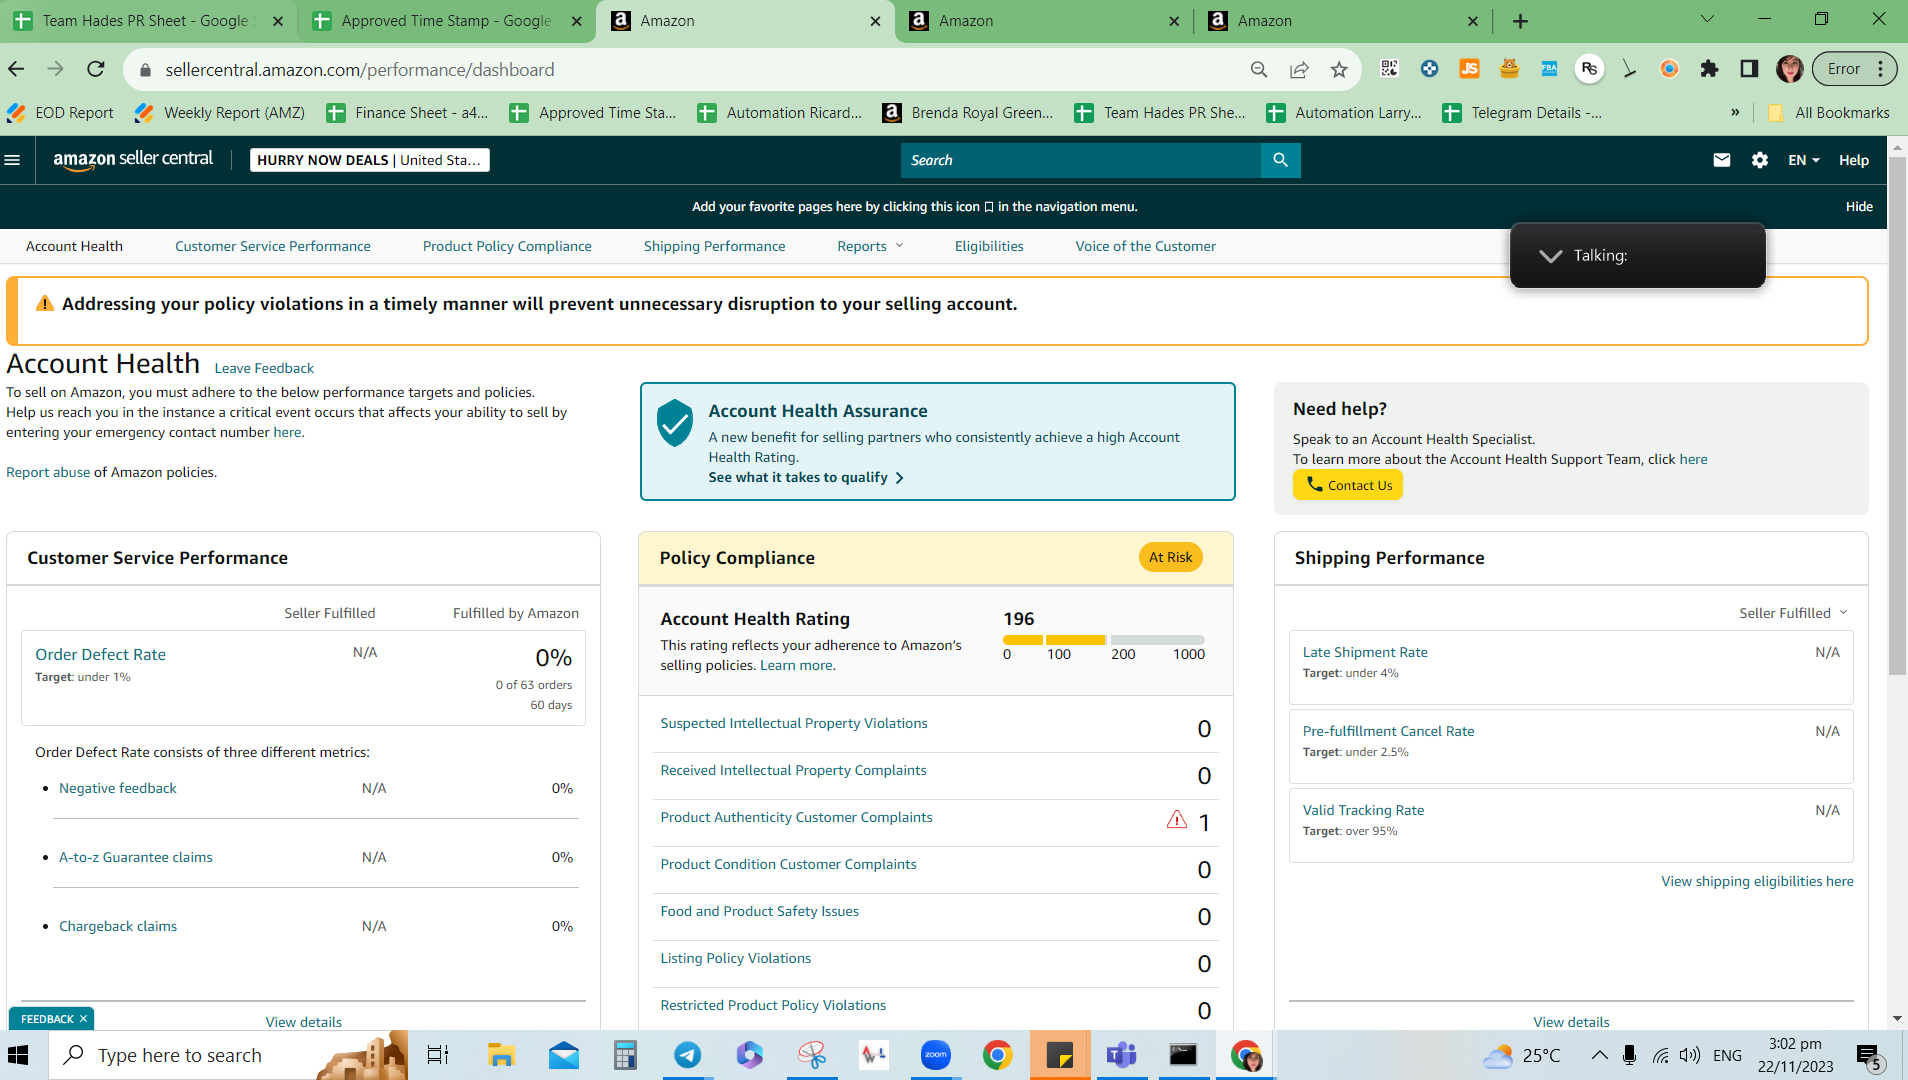
Task: Open the EN language dropdown
Action: (x=1804, y=160)
